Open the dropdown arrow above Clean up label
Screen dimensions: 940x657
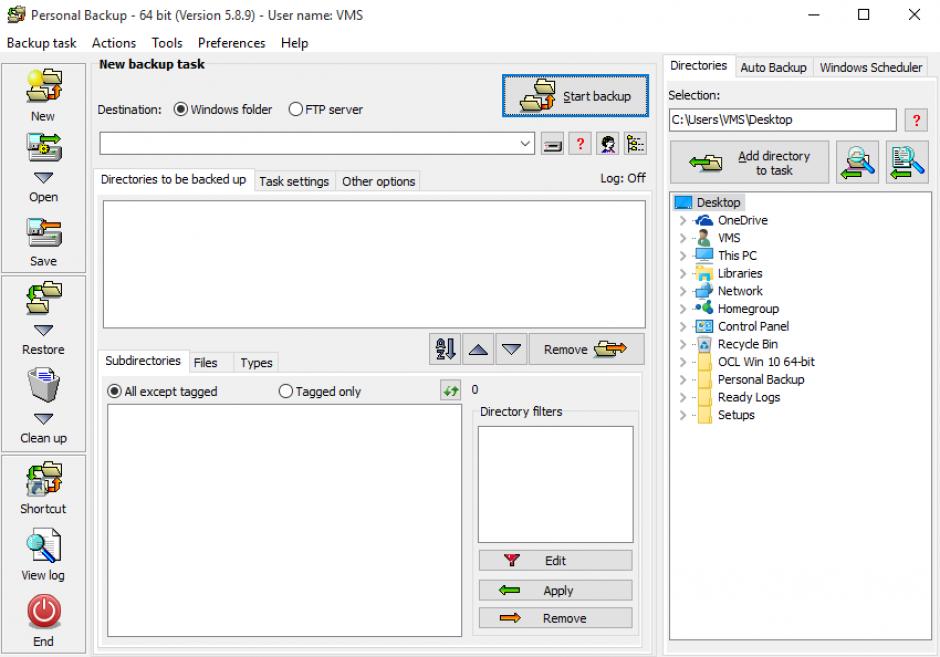[x=44, y=418]
